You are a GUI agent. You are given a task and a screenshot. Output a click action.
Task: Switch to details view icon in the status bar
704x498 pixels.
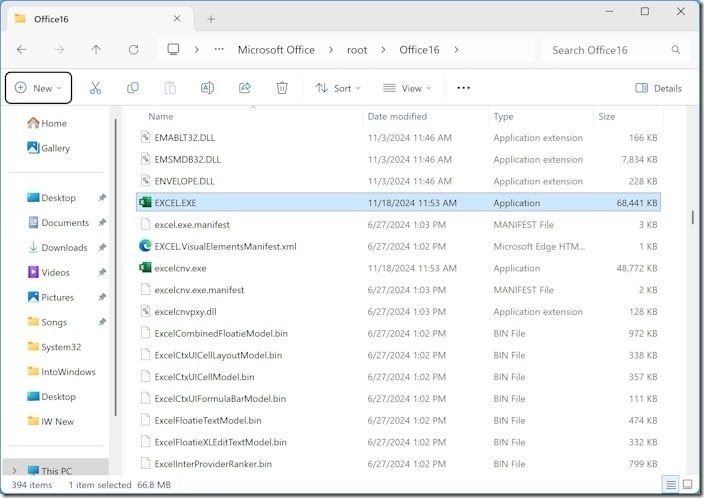tap(671, 485)
